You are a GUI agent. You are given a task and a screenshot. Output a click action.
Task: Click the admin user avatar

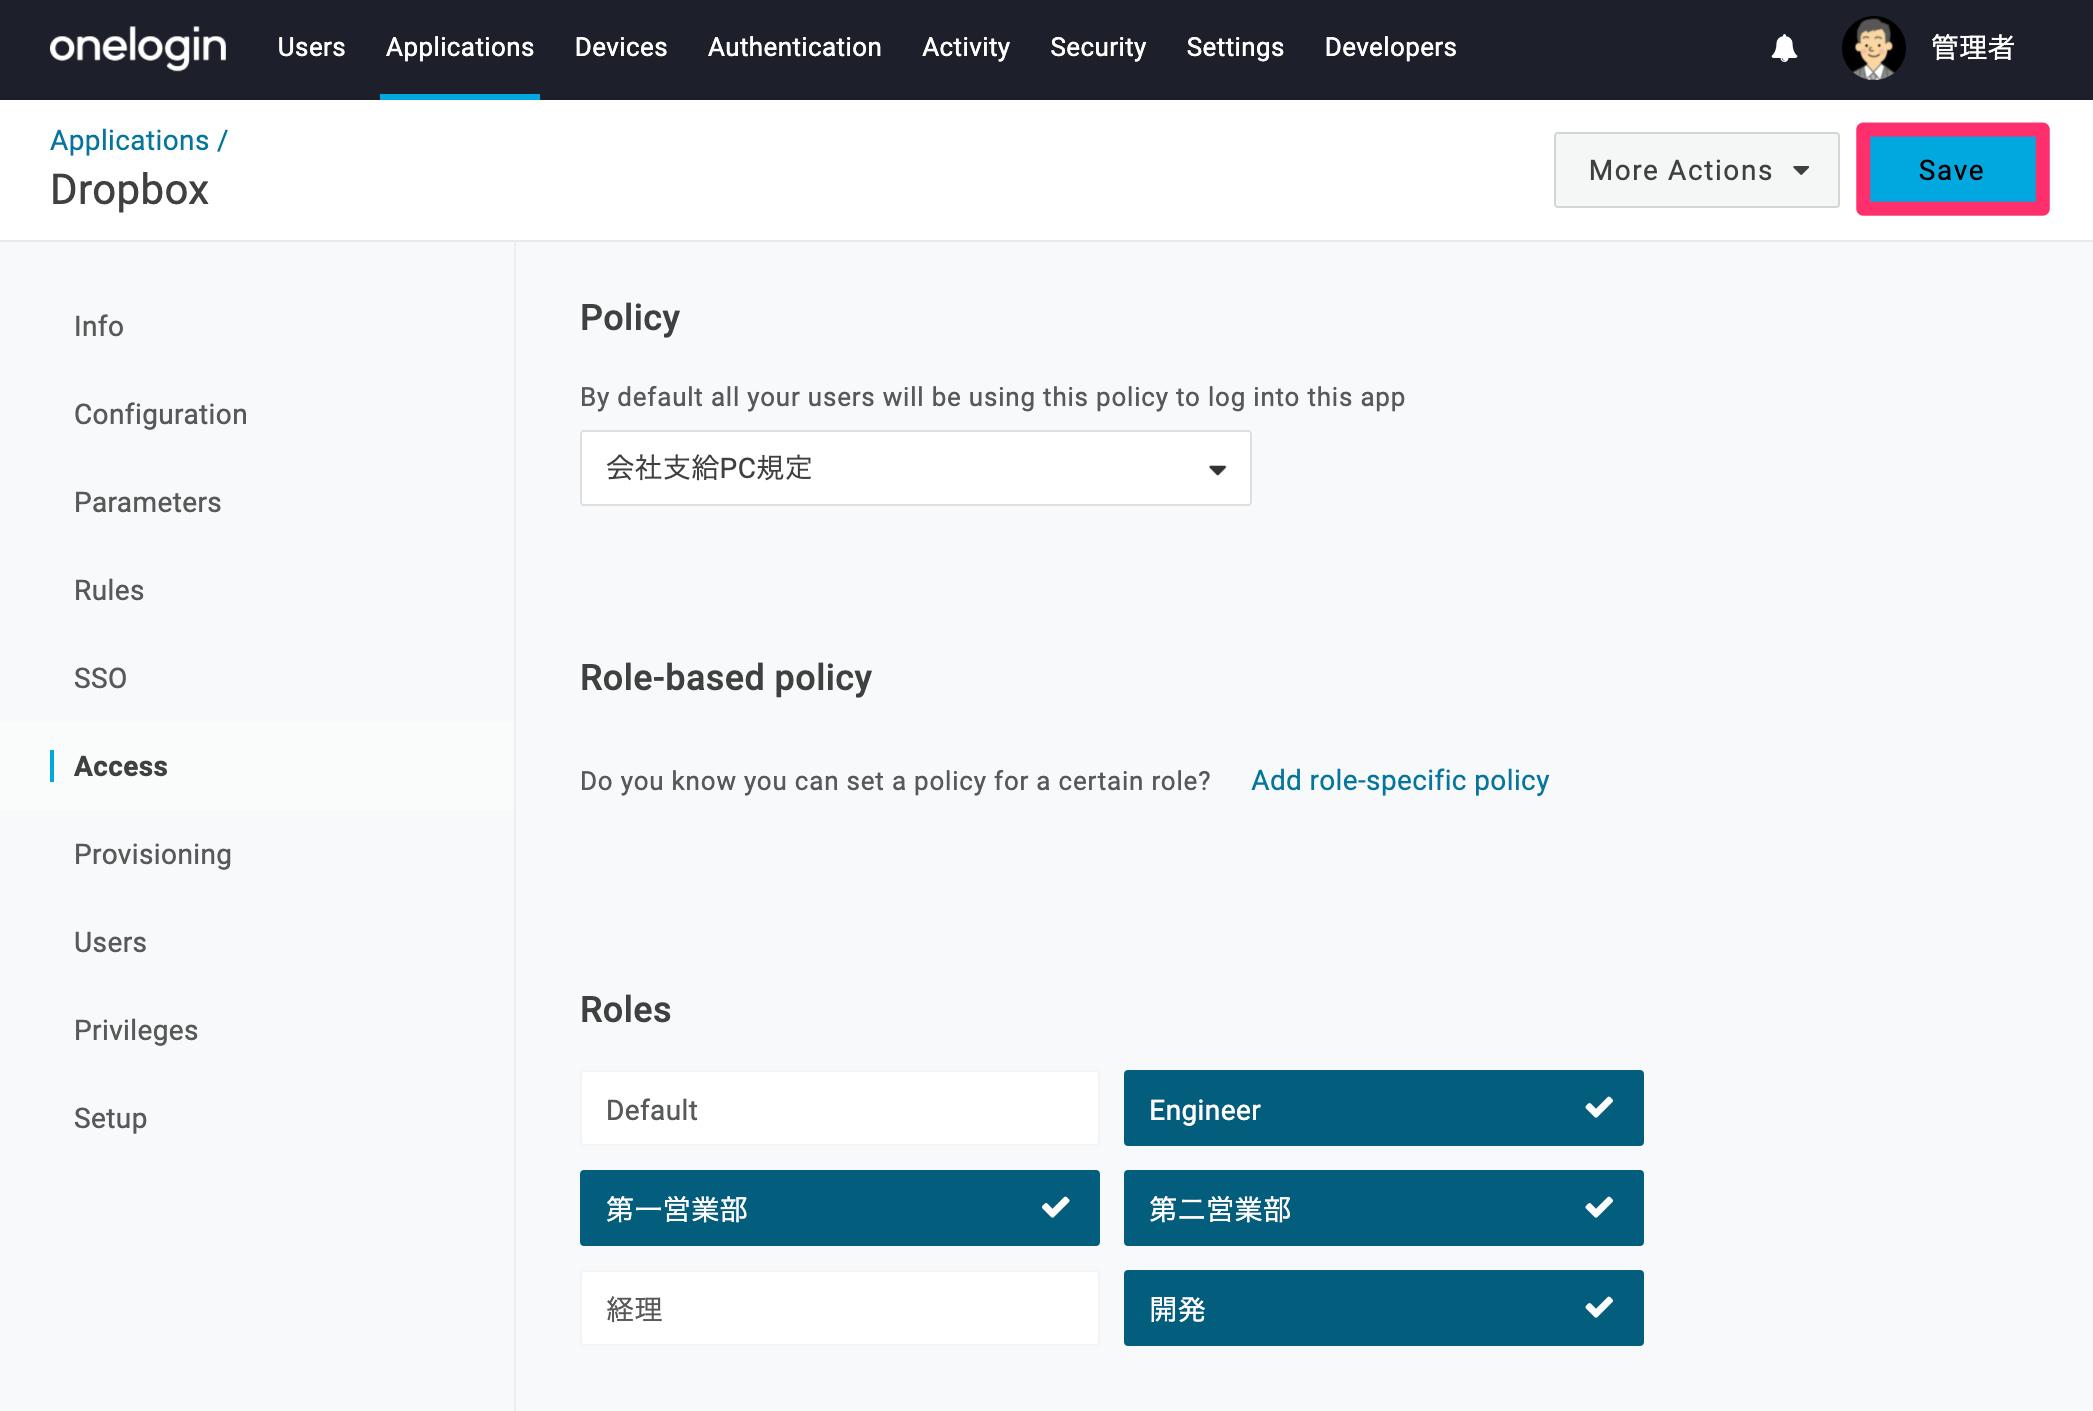click(1873, 48)
